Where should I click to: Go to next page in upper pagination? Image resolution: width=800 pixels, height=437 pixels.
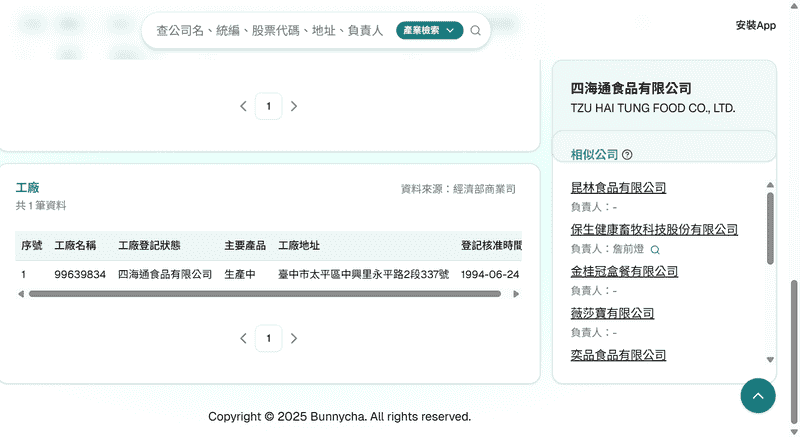pos(293,106)
